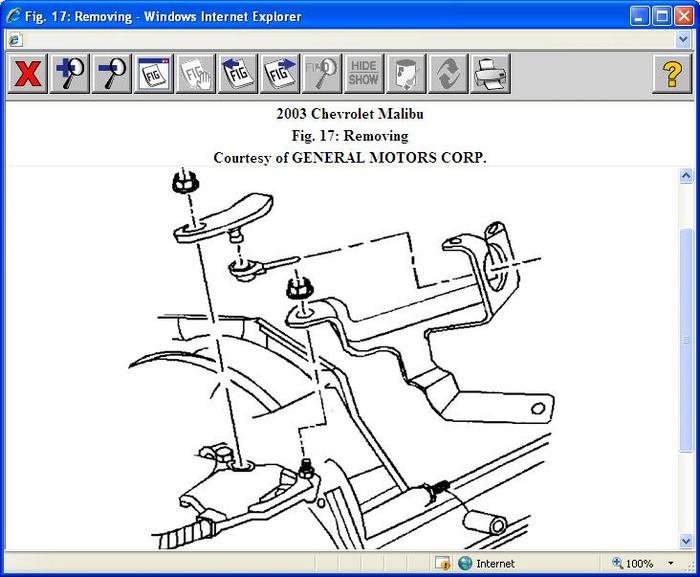Click the grayed FIG hand pointer icon

click(196, 73)
